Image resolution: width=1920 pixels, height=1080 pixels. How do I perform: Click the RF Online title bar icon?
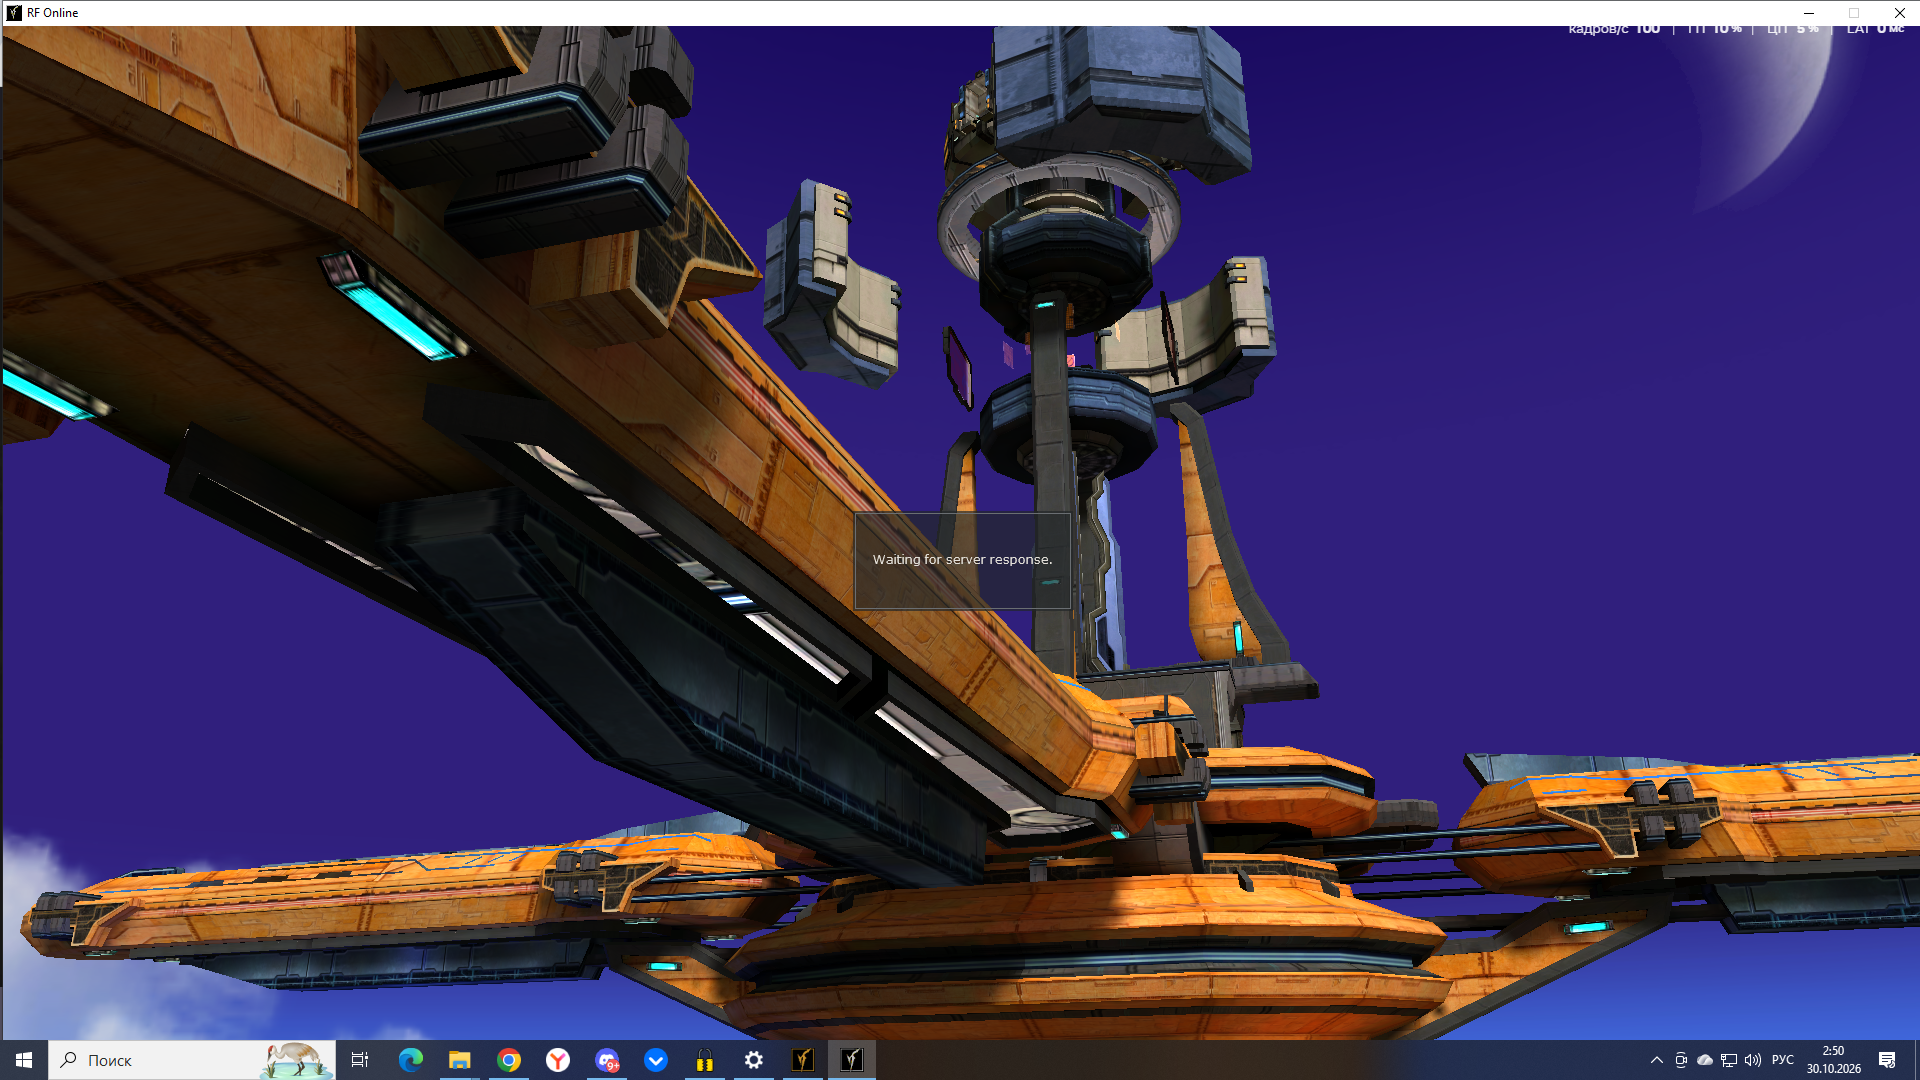[x=14, y=13]
